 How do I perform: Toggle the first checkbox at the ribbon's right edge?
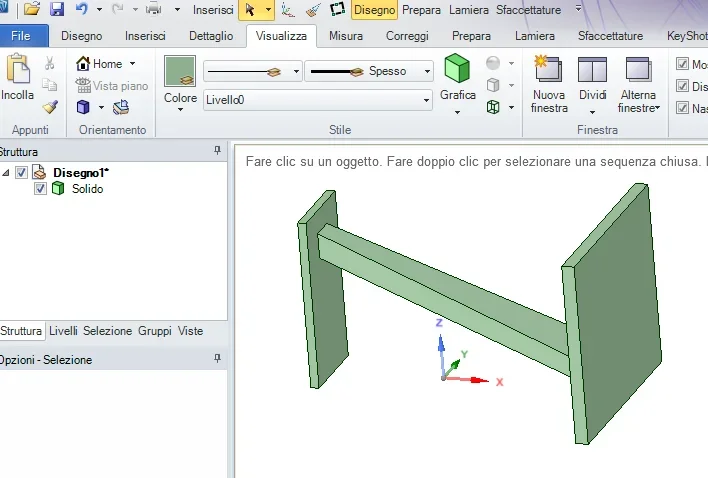tap(683, 64)
